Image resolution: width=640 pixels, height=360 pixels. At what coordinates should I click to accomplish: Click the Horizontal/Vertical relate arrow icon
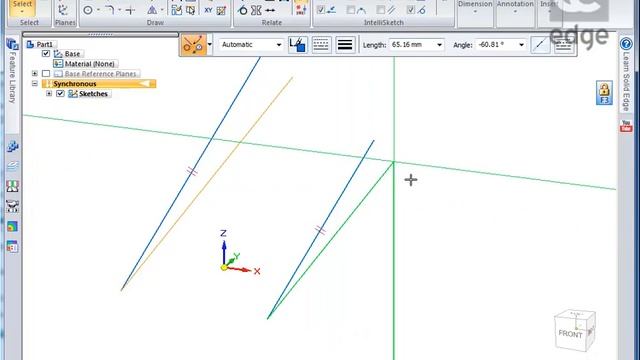270,10
